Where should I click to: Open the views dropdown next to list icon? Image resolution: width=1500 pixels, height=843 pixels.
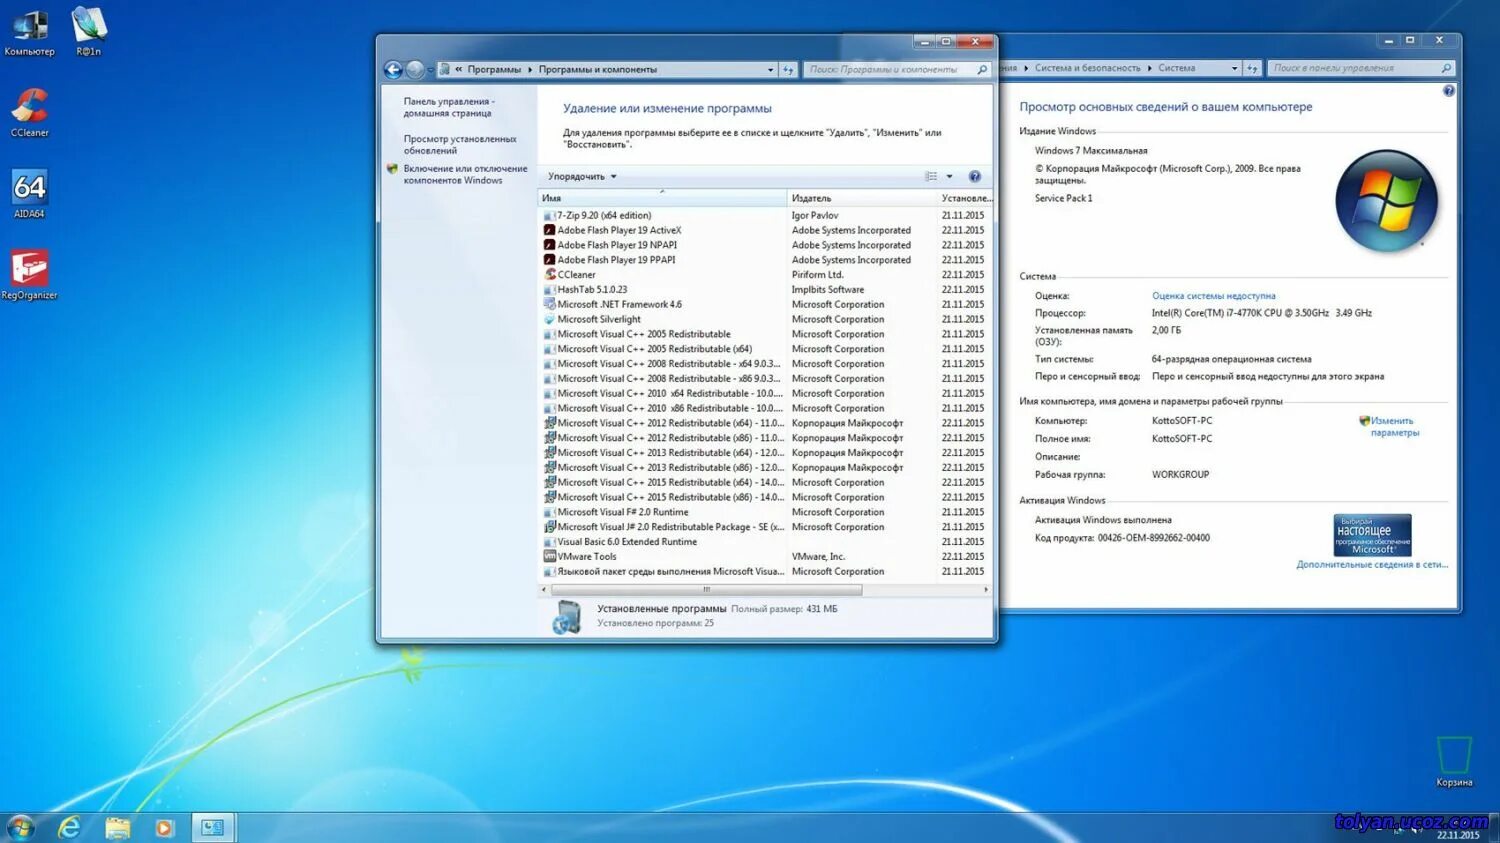pyautogui.click(x=949, y=176)
